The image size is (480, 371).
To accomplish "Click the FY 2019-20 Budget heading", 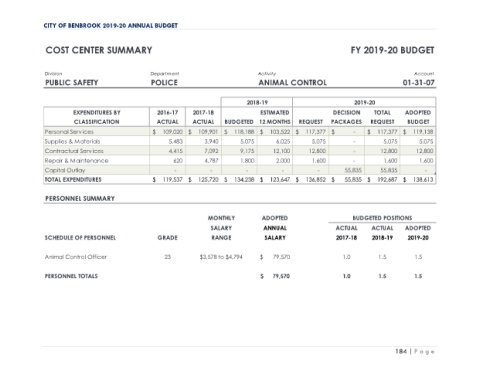I will (392, 50).
